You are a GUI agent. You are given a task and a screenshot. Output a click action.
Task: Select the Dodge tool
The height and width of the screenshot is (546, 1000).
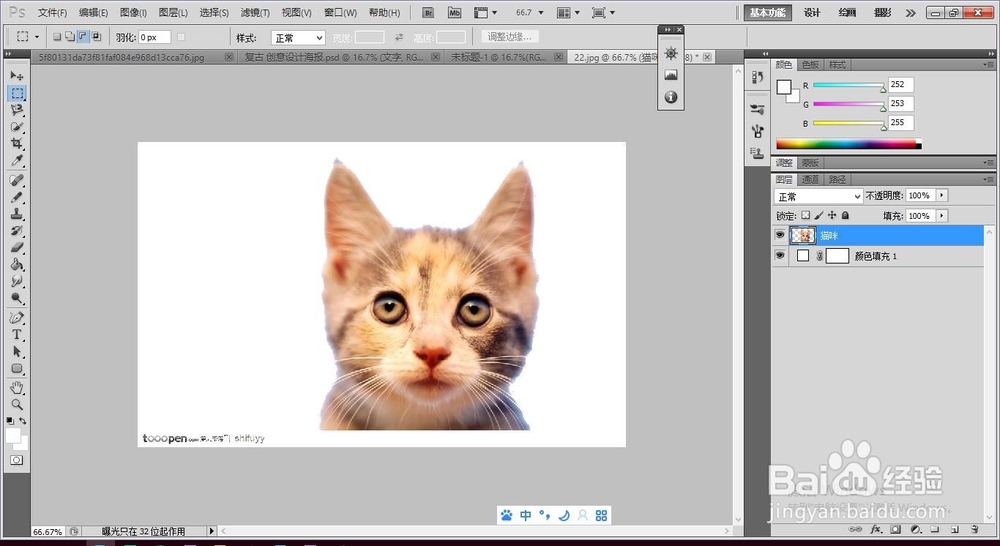click(x=17, y=298)
